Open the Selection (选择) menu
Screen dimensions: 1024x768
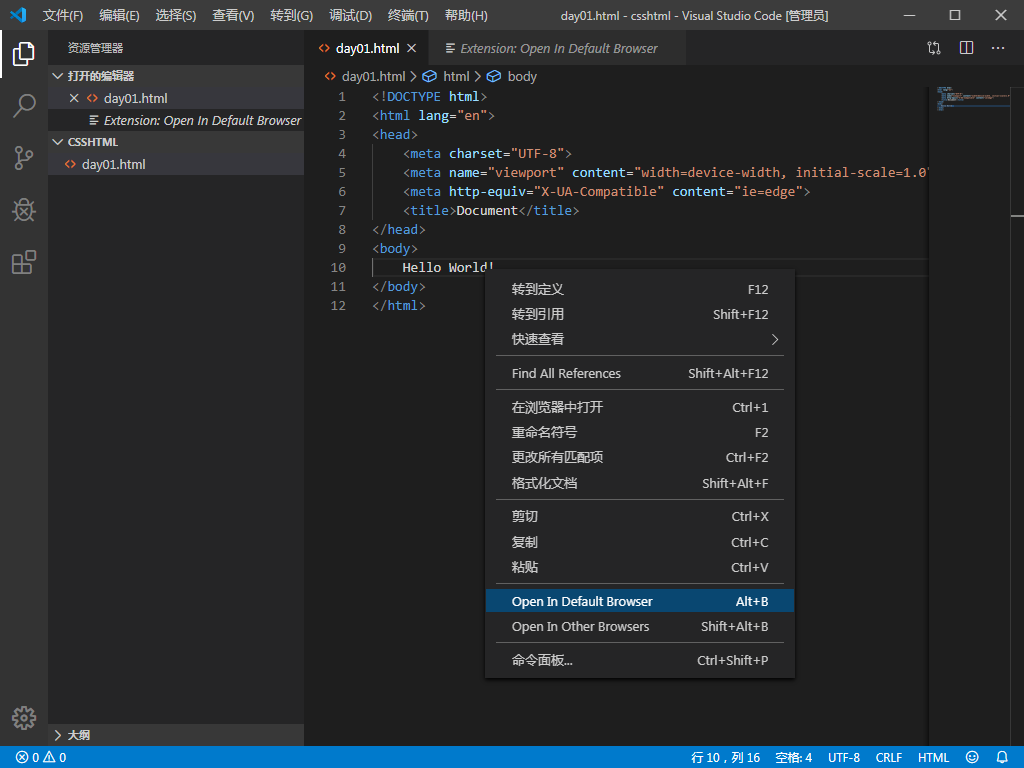tap(176, 15)
